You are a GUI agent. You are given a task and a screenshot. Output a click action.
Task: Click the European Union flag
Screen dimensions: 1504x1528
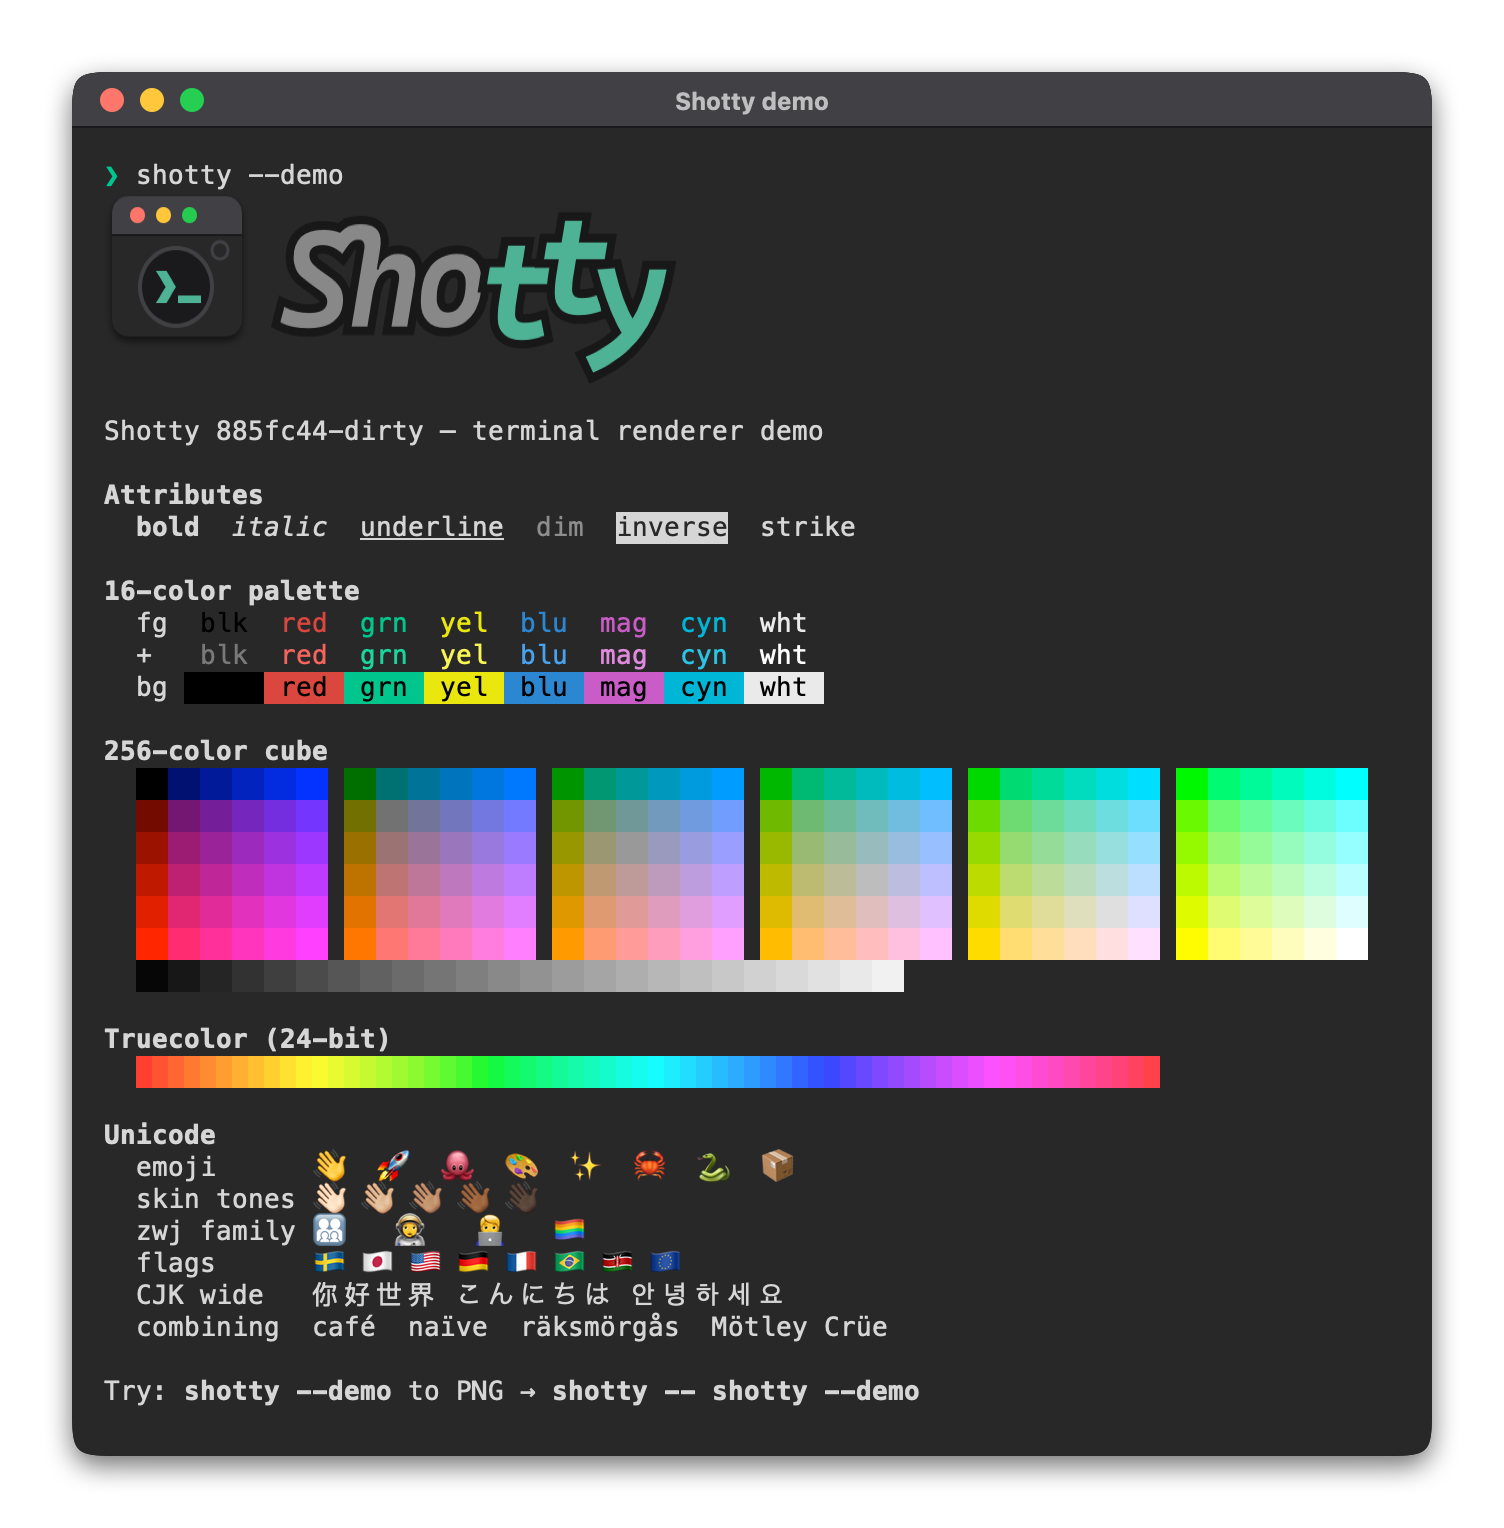[665, 1262]
